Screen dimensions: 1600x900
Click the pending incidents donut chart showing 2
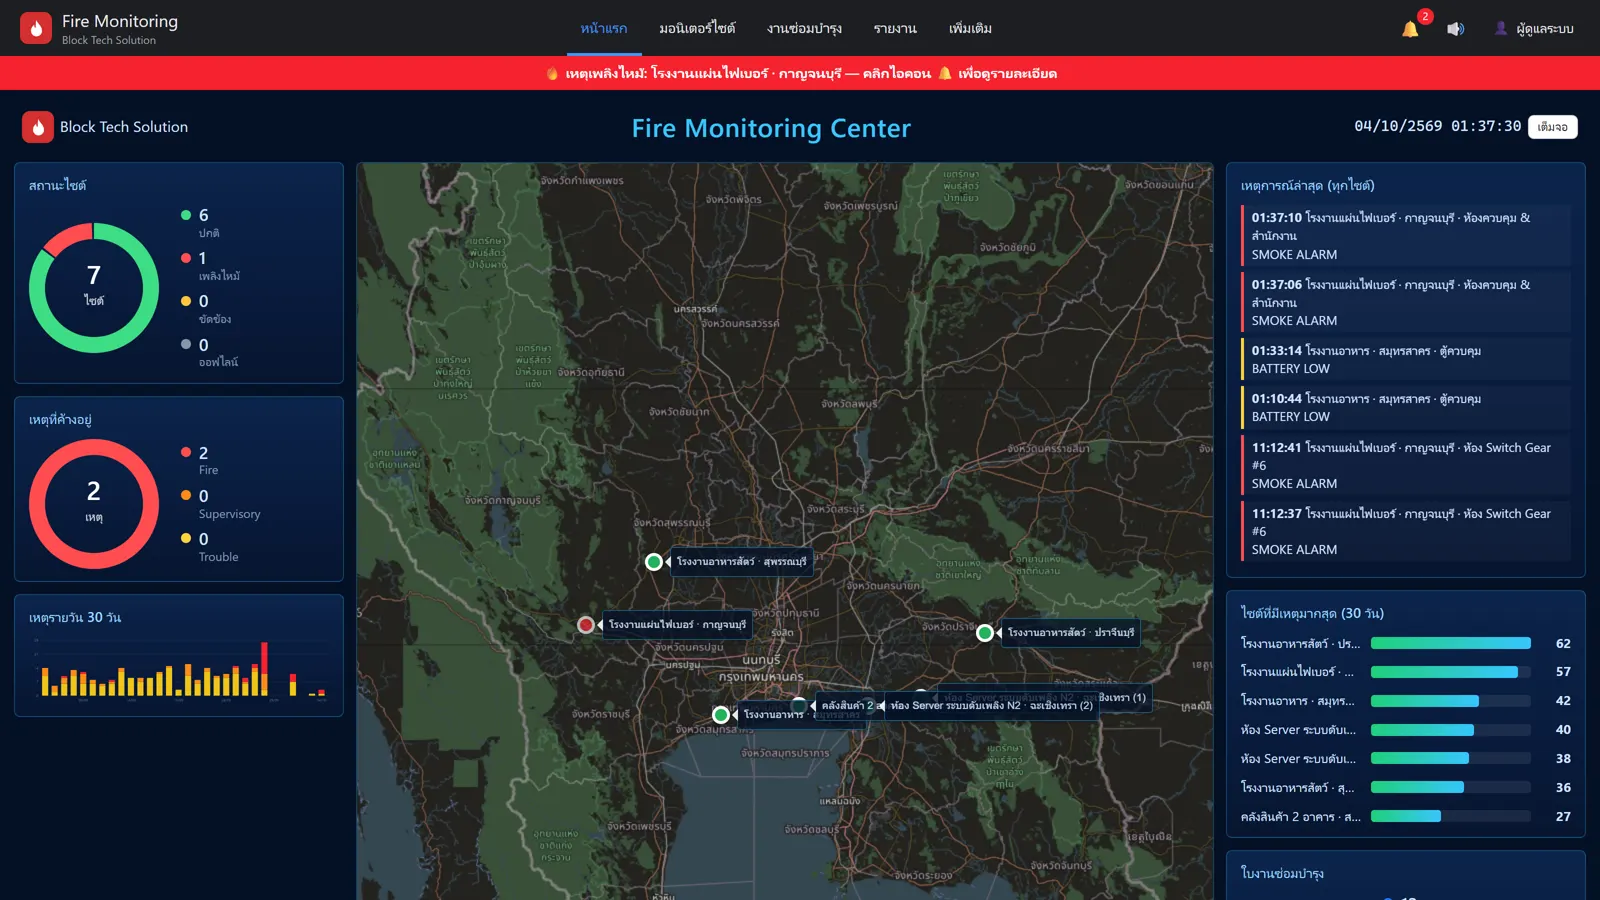pos(94,504)
